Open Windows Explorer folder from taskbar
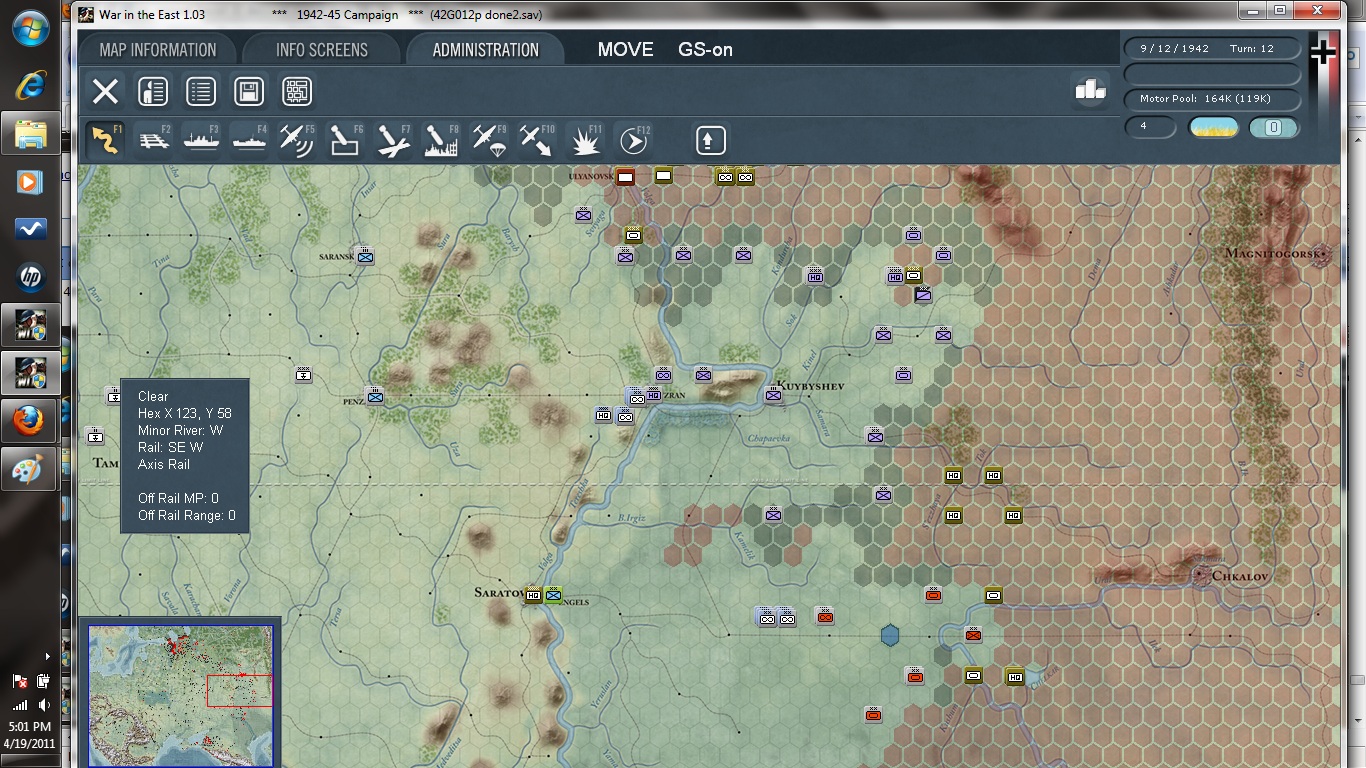 [x=31, y=134]
